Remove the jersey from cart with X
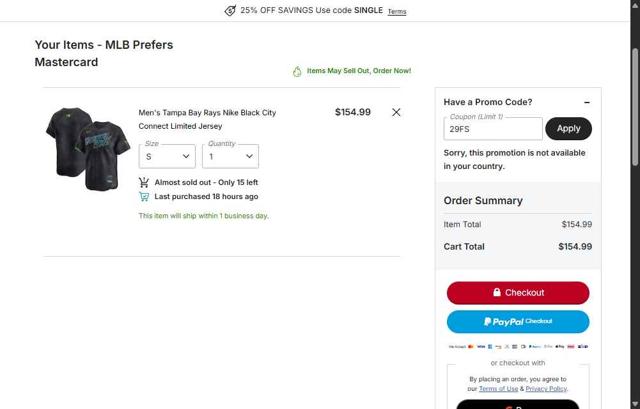Screen dimensions: 640x409 (396, 112)
